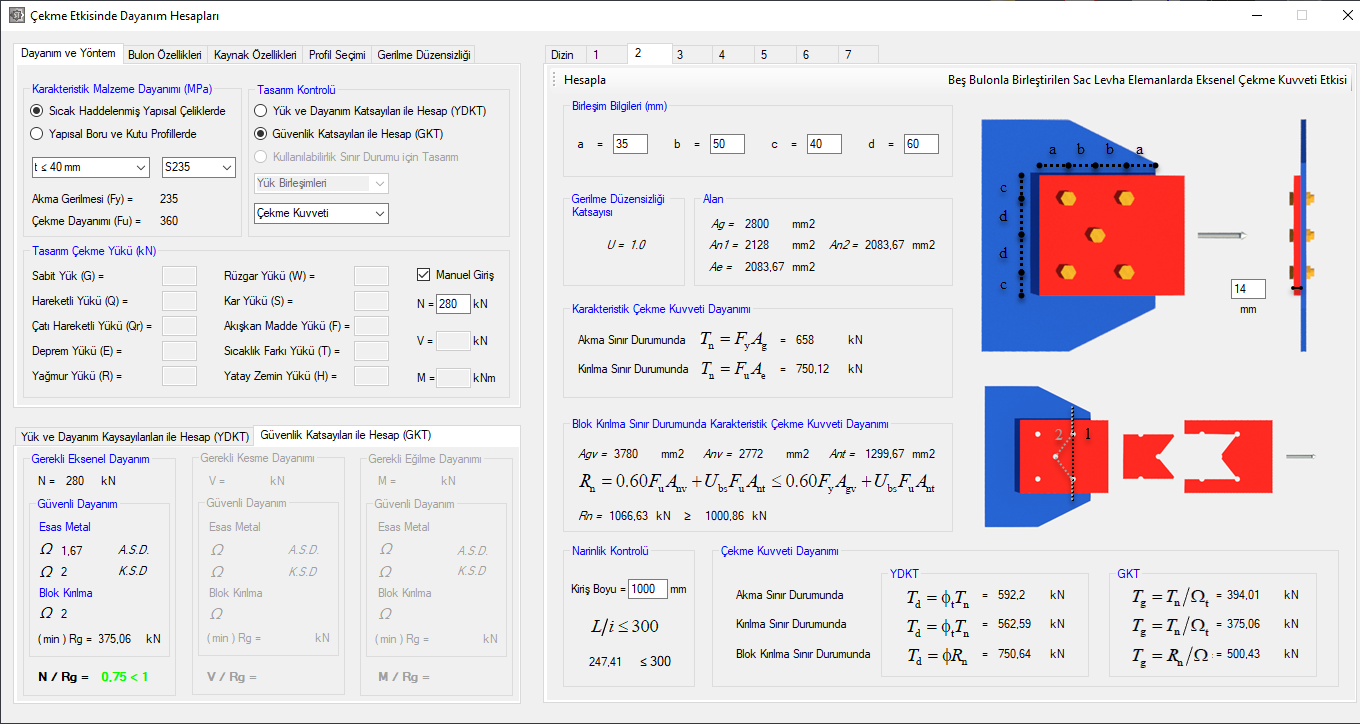Select tab number 5
The width and height of the screenshot is (1360, 724).
(775, 55)
